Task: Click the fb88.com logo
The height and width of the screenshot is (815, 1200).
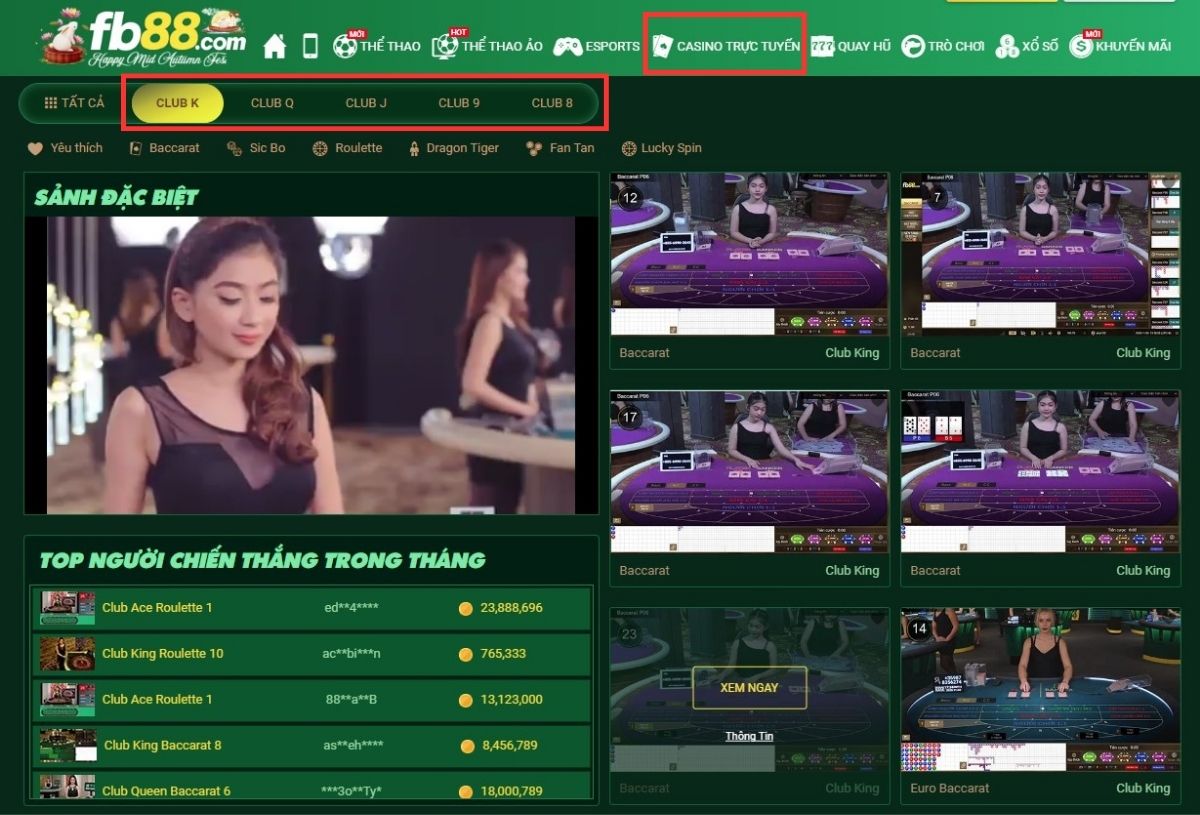Action: click(x=145, y=38)
